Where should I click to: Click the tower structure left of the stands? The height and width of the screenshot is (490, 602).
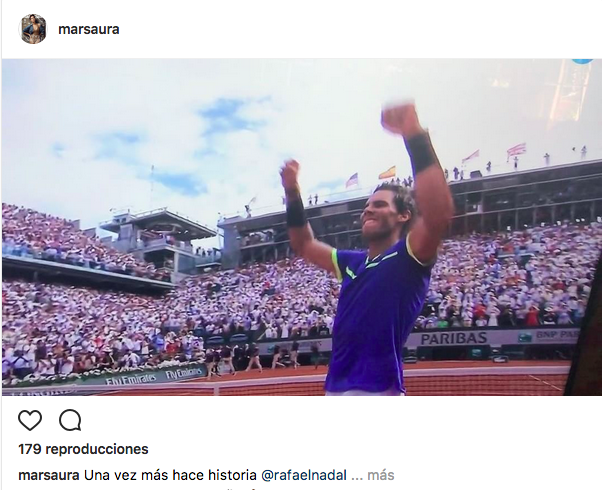coord(159,240)
